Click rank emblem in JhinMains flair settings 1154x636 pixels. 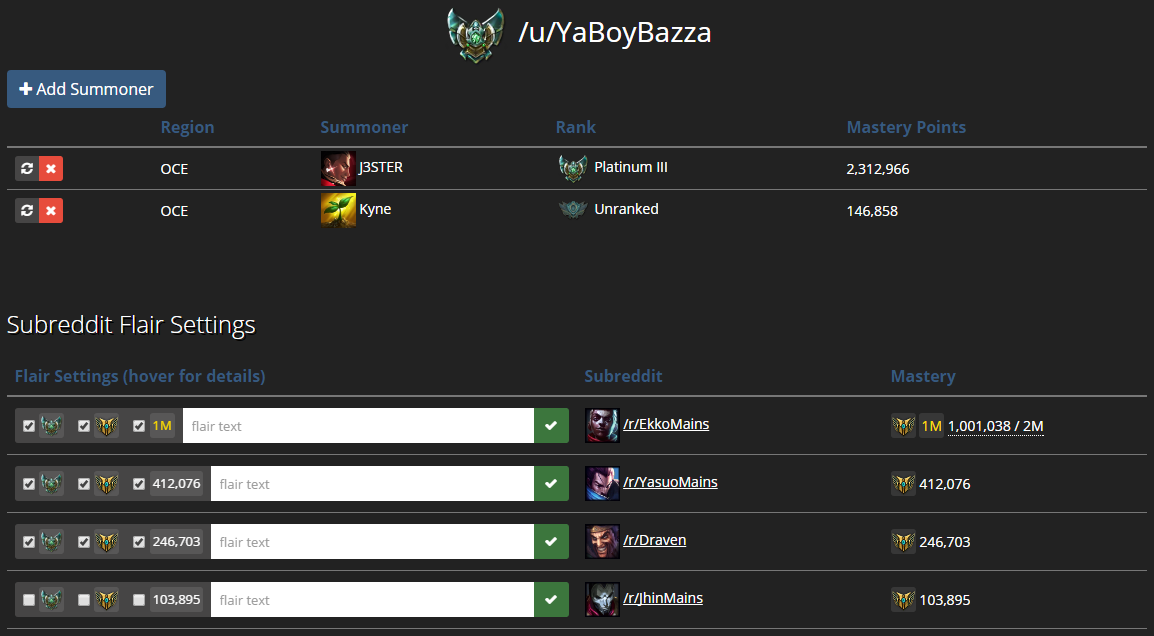click(51, 600)
